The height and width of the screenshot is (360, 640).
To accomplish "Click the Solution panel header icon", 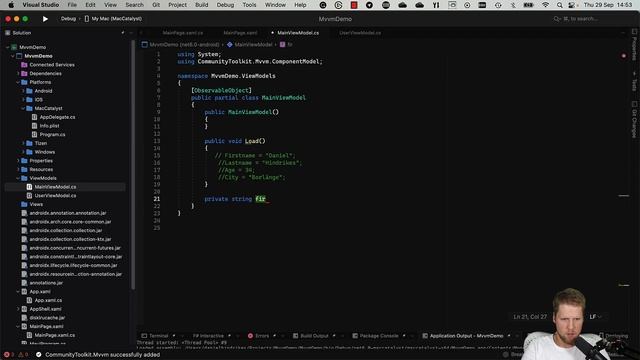I will point(7,33).
